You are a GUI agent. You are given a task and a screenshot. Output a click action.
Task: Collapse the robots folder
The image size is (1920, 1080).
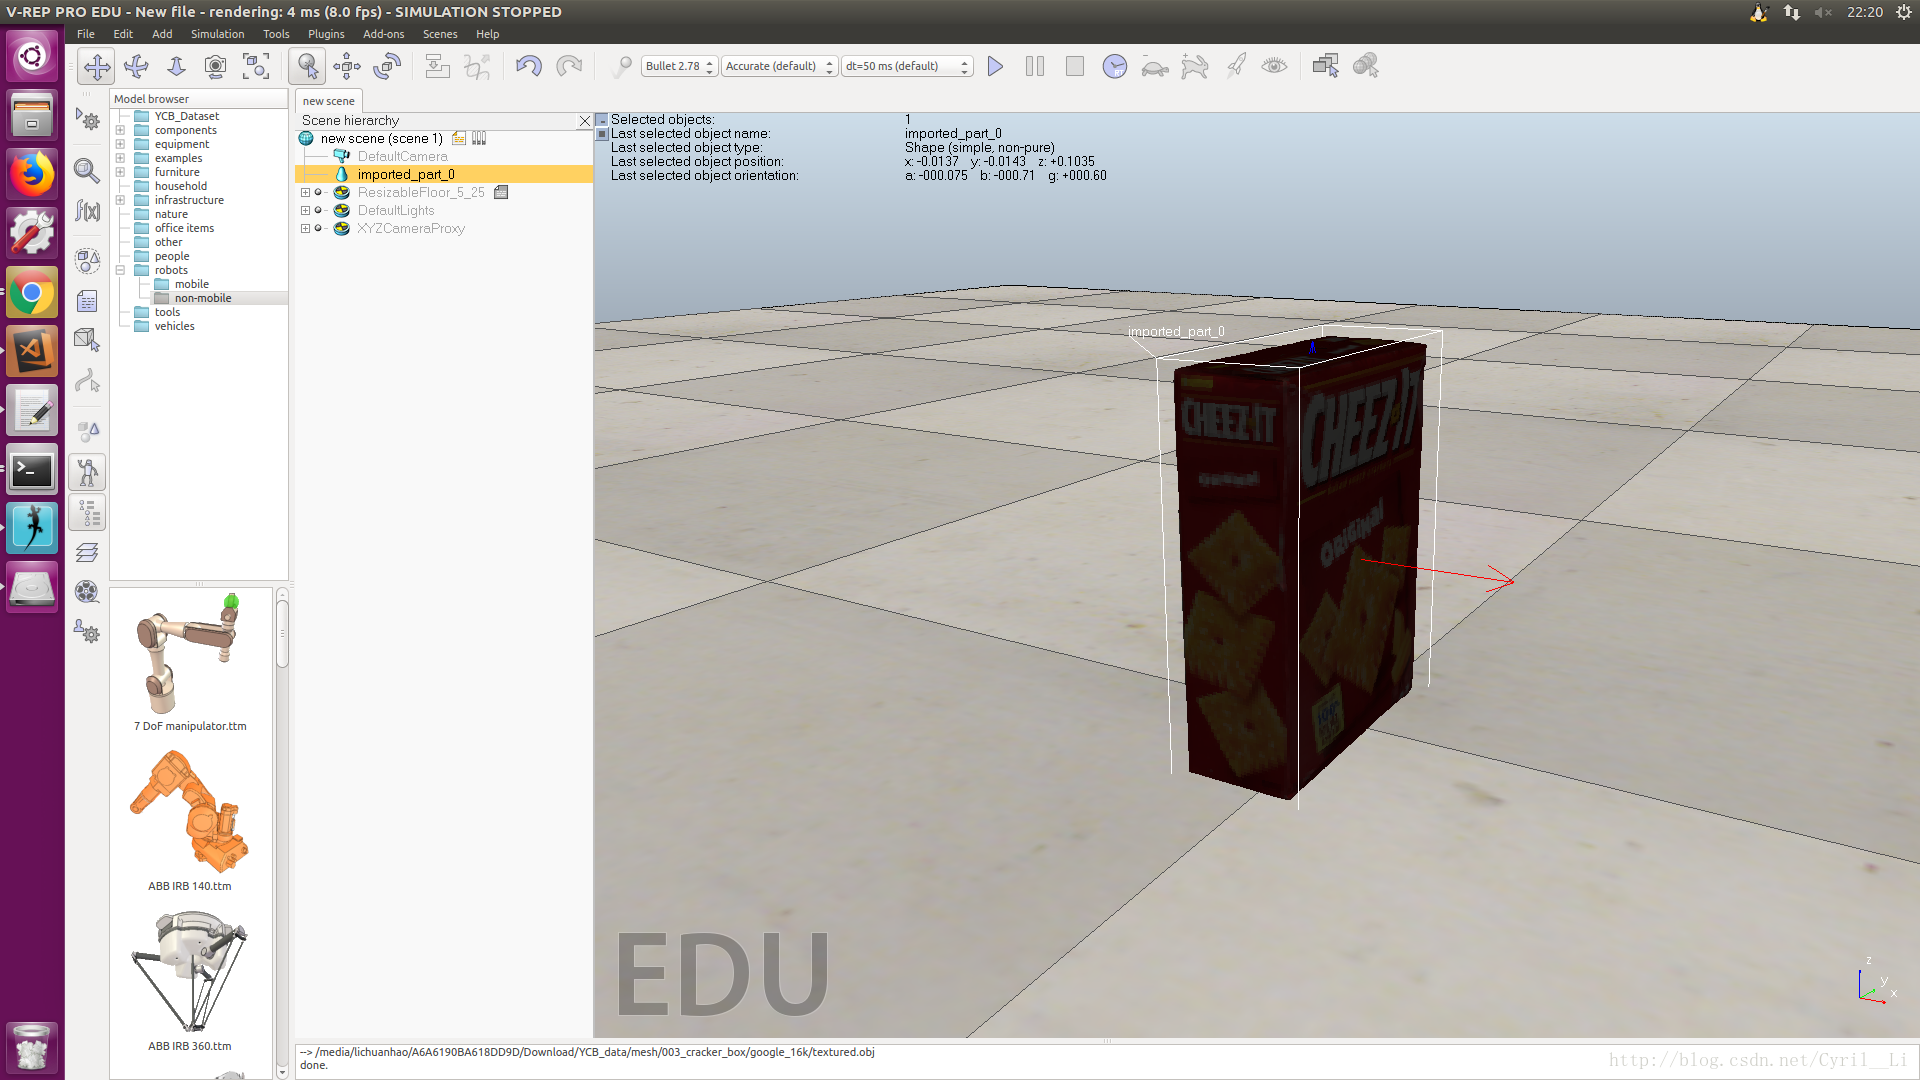120,270
